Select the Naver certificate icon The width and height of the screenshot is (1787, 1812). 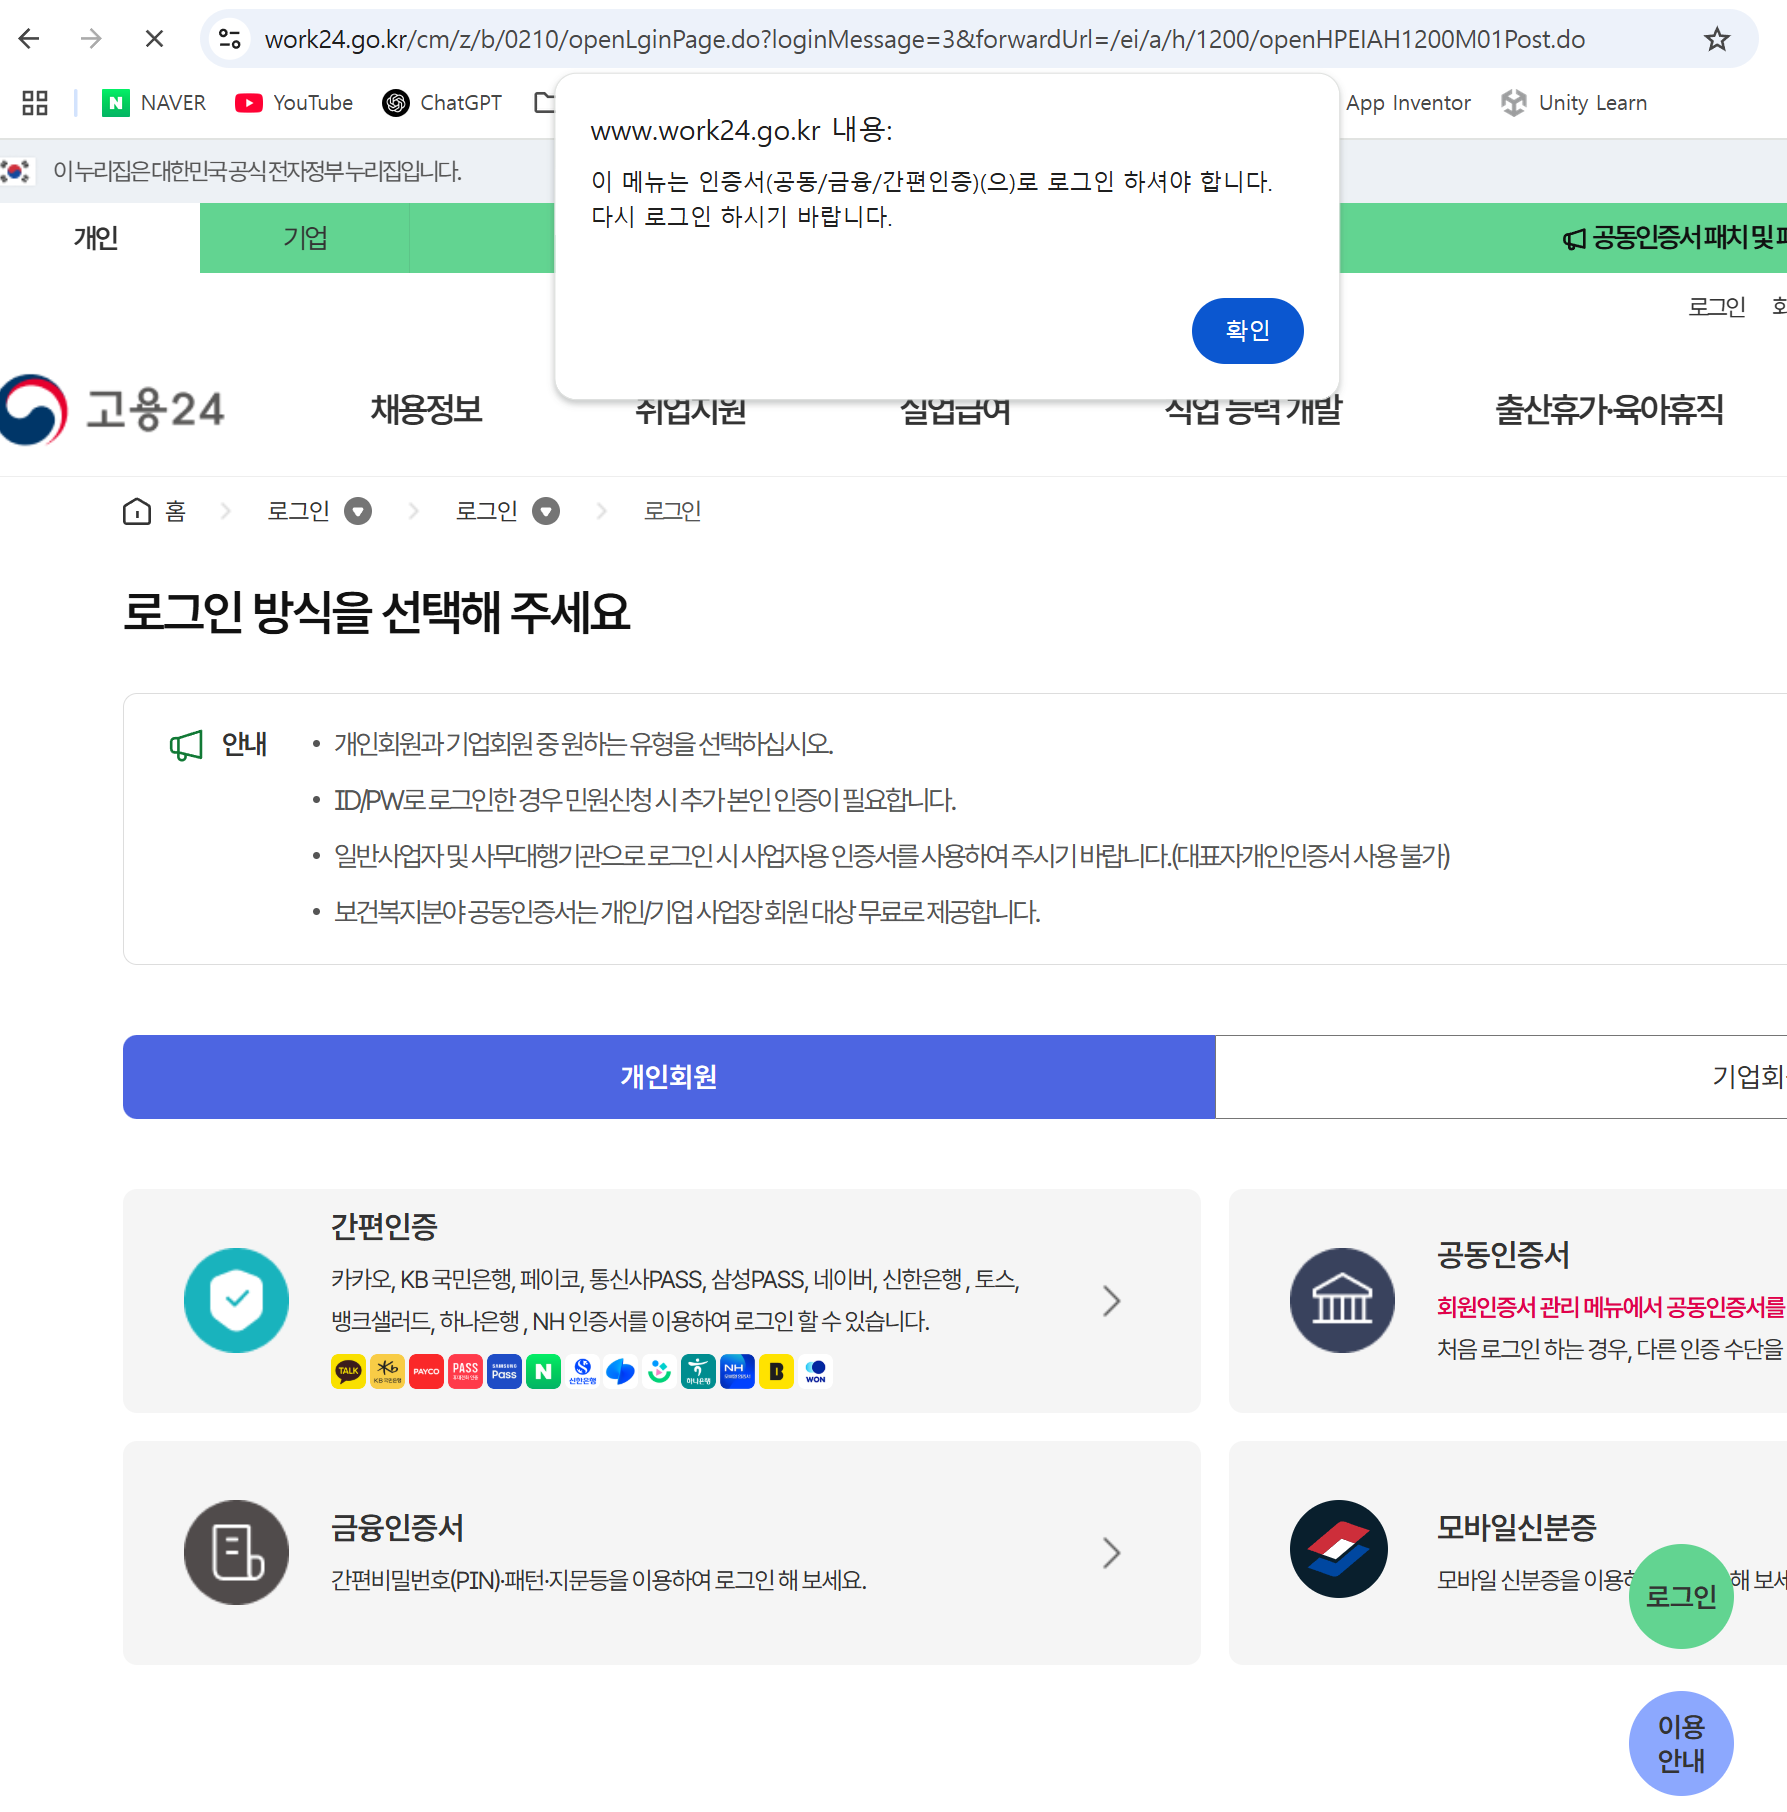coord(543,1371)
